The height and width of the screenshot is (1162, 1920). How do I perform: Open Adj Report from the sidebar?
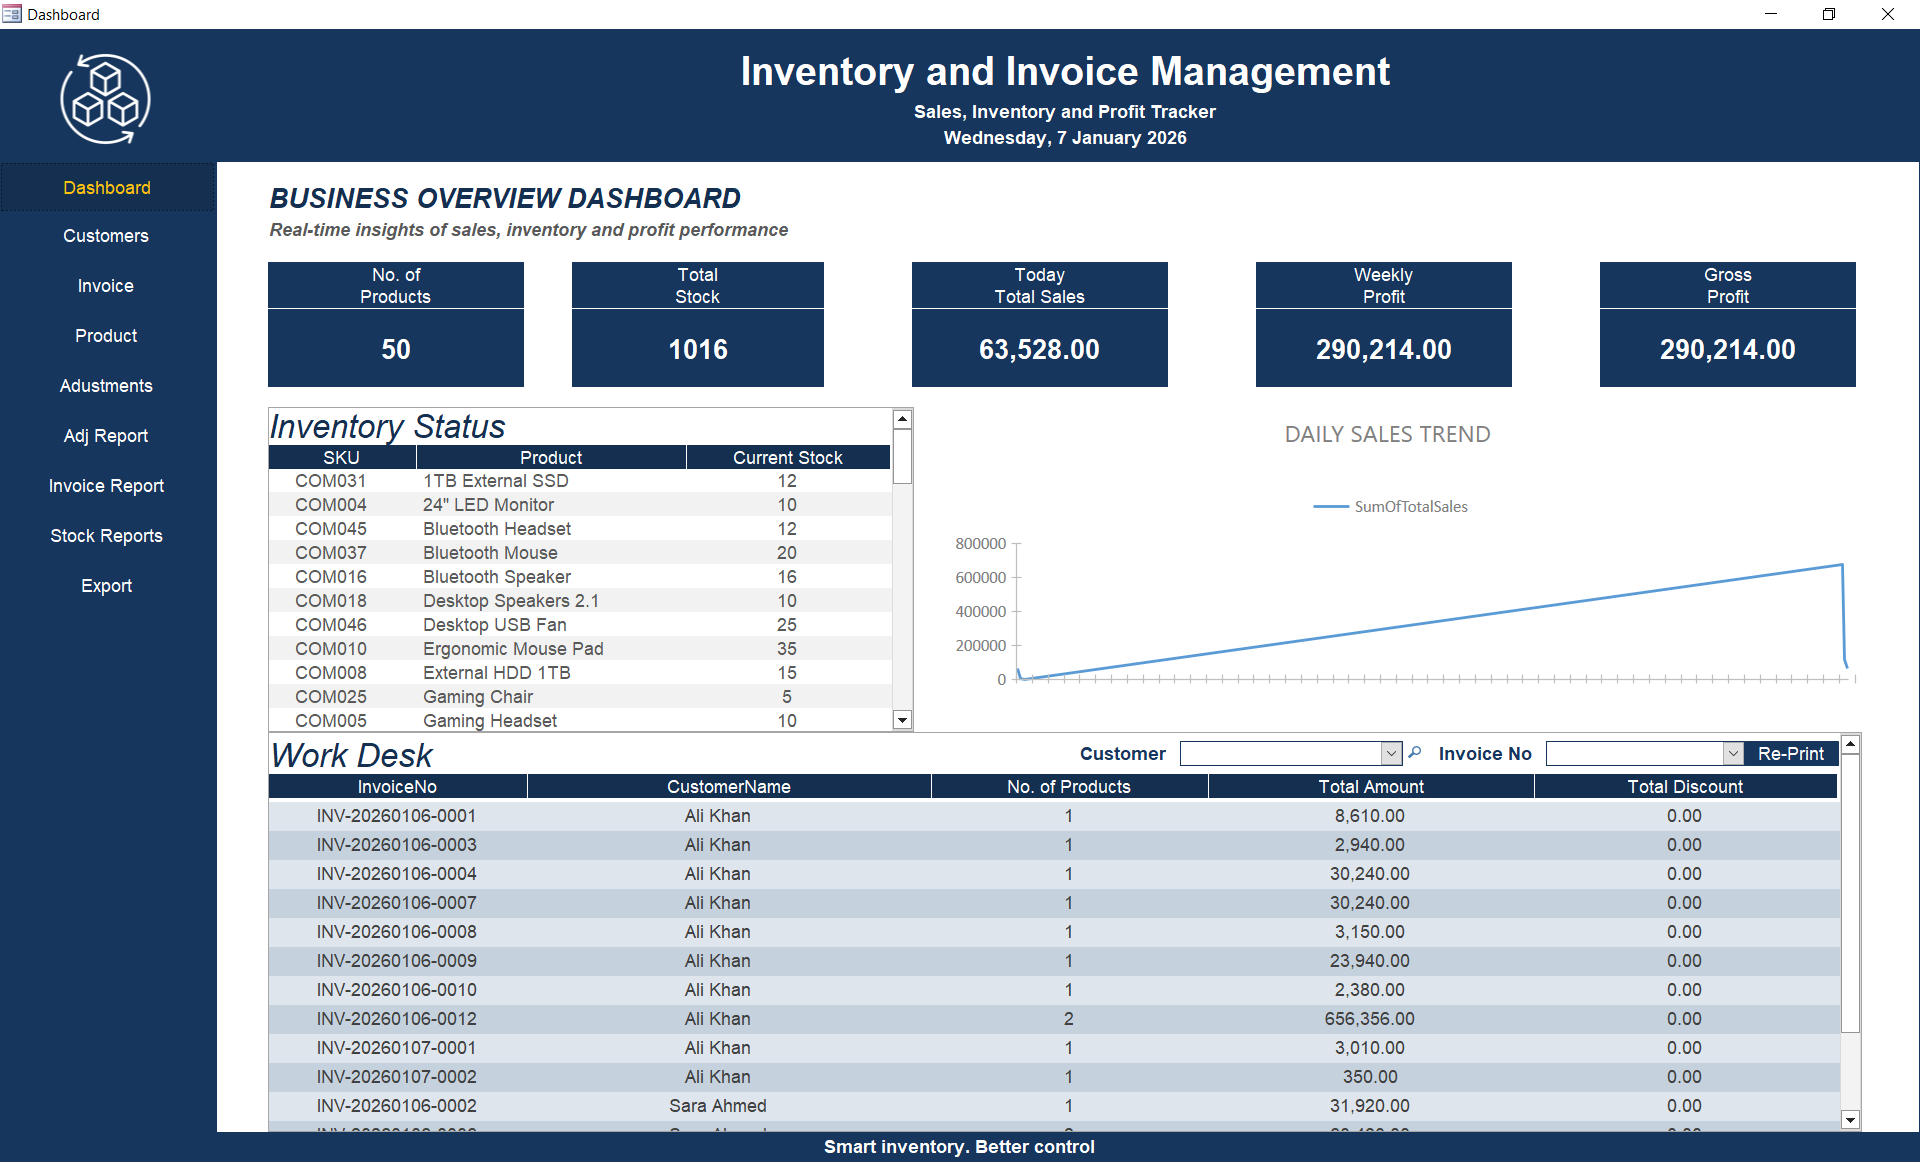tap(106, 436)
